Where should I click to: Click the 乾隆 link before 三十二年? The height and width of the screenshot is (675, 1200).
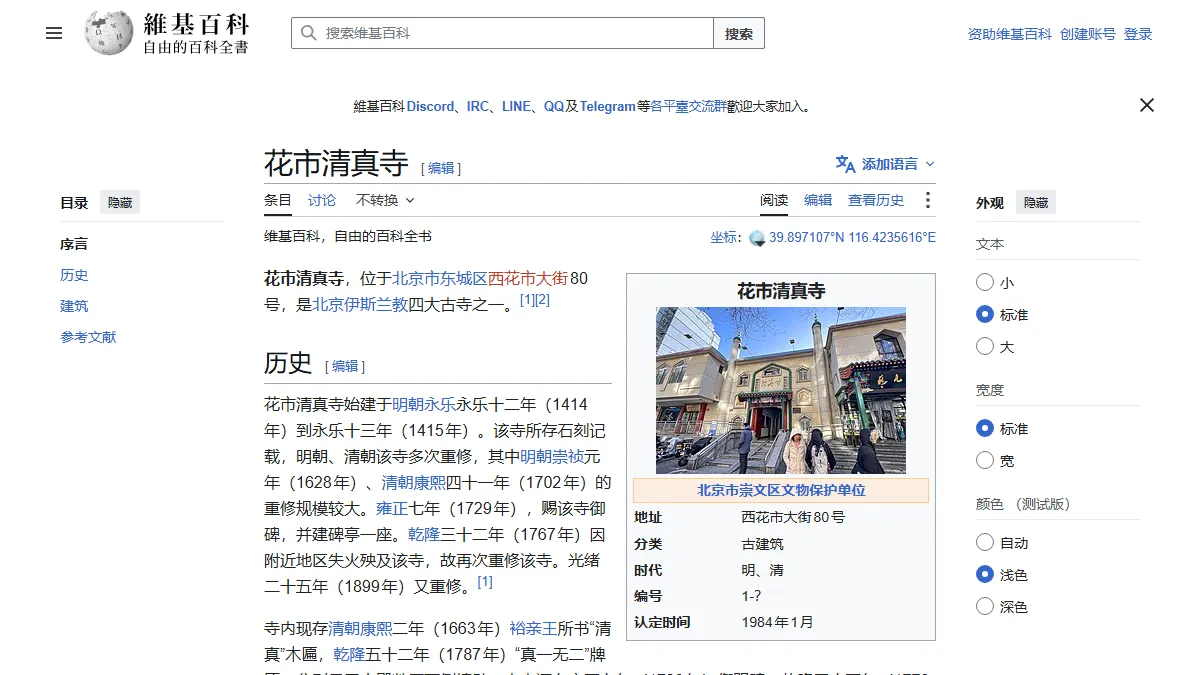coord(424,534)
